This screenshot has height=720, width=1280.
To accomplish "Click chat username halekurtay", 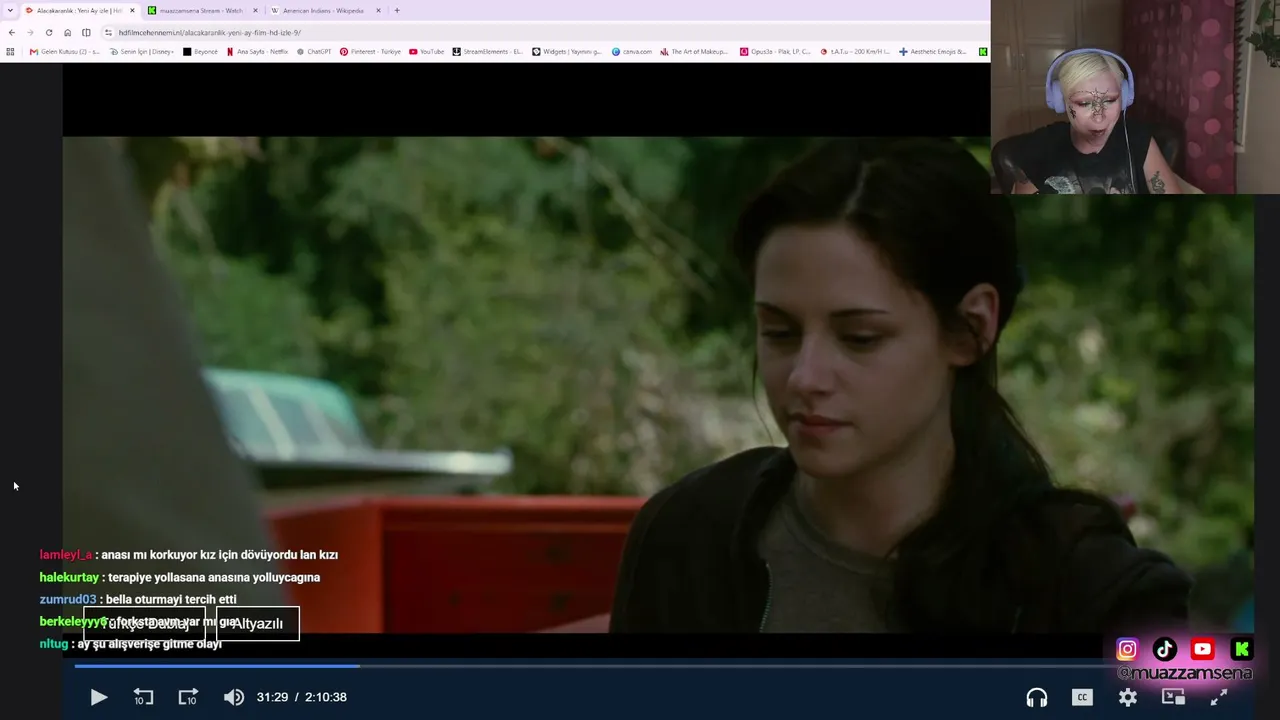I will tap(69, 577).
